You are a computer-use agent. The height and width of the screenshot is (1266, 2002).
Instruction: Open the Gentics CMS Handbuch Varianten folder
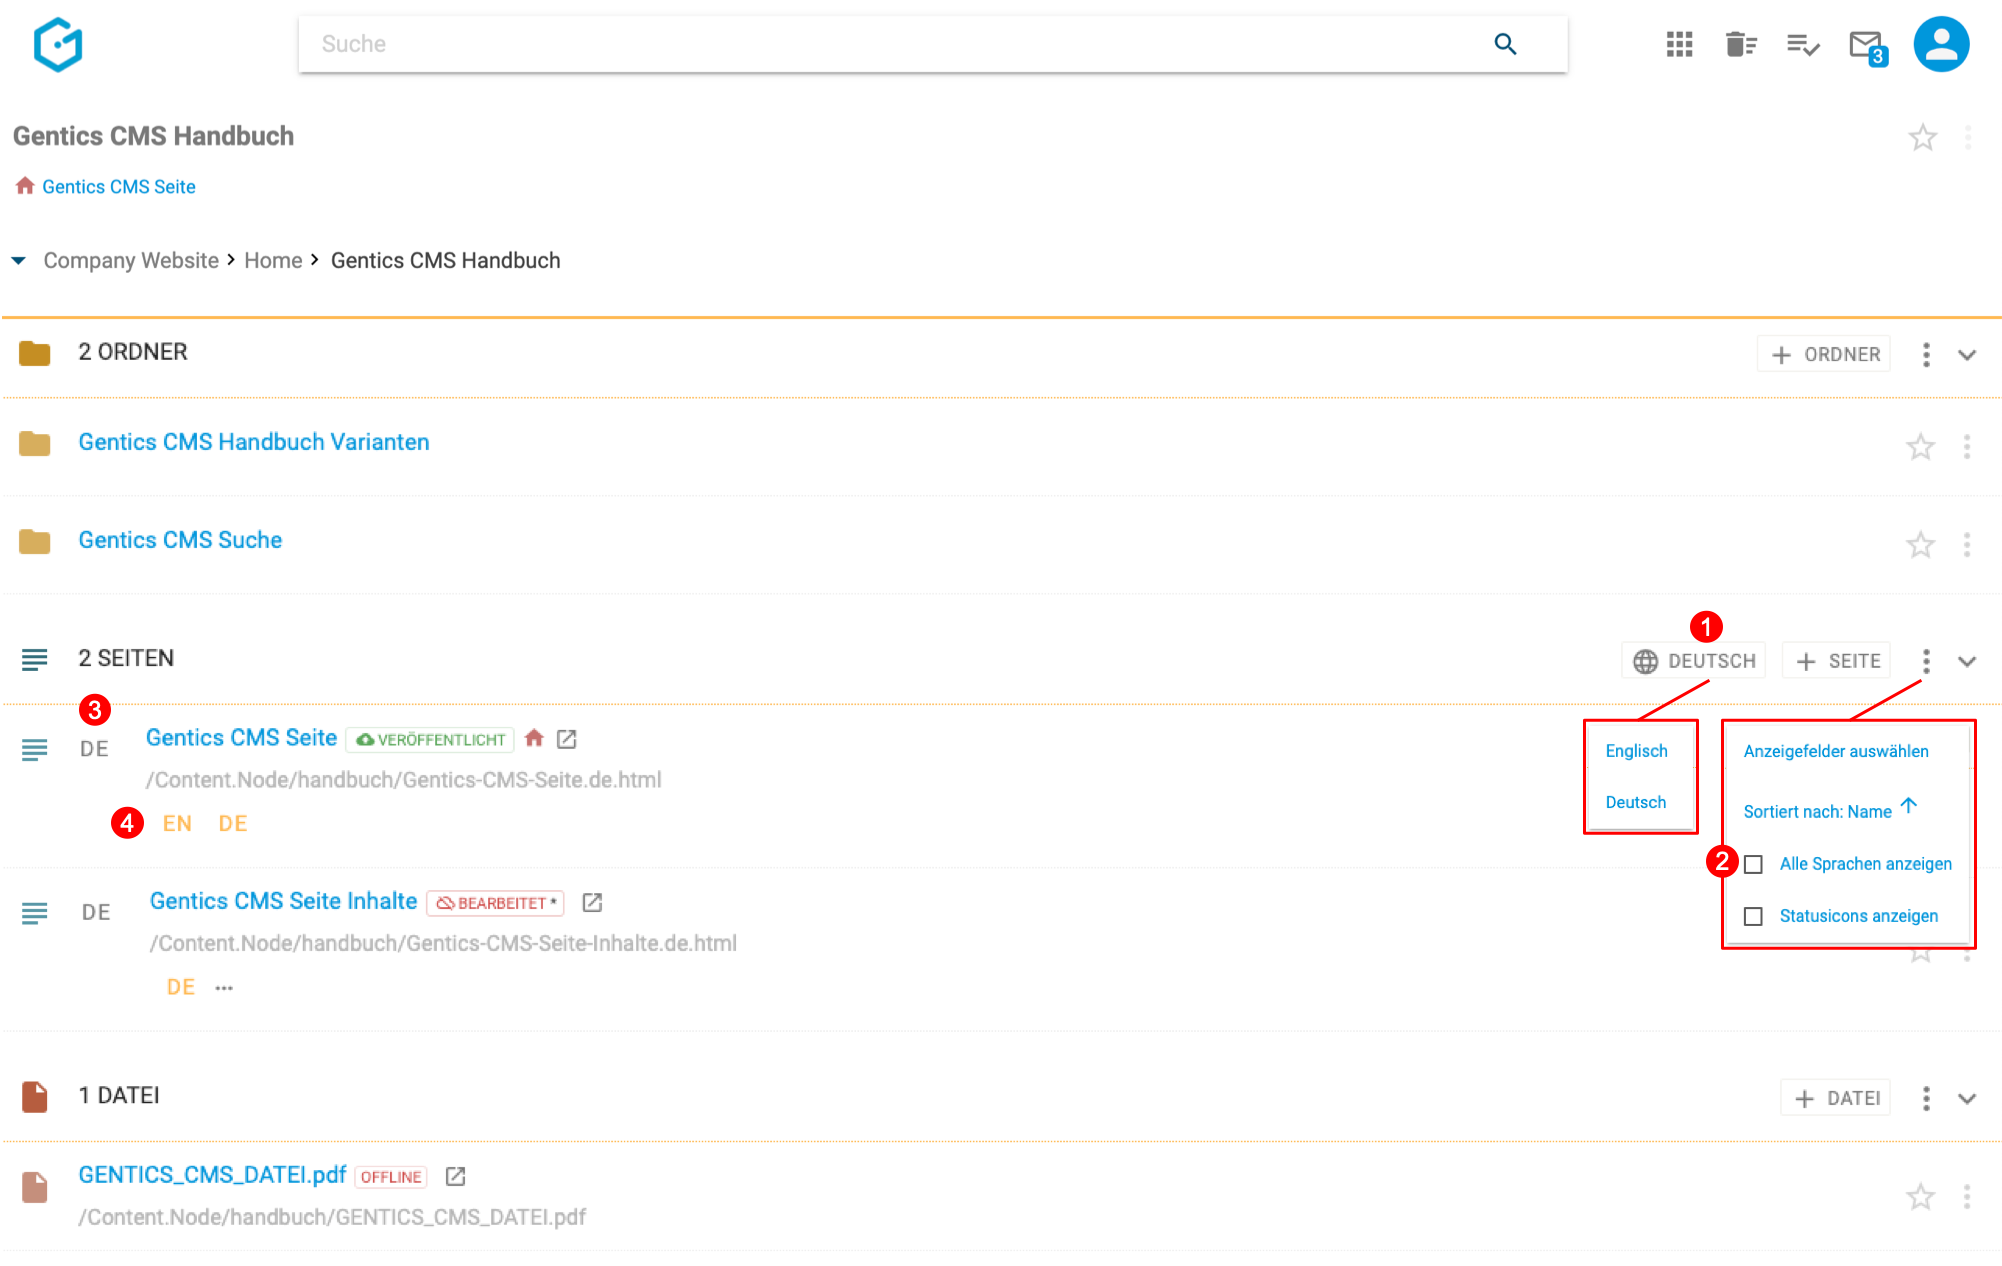[x=254, y=442]
